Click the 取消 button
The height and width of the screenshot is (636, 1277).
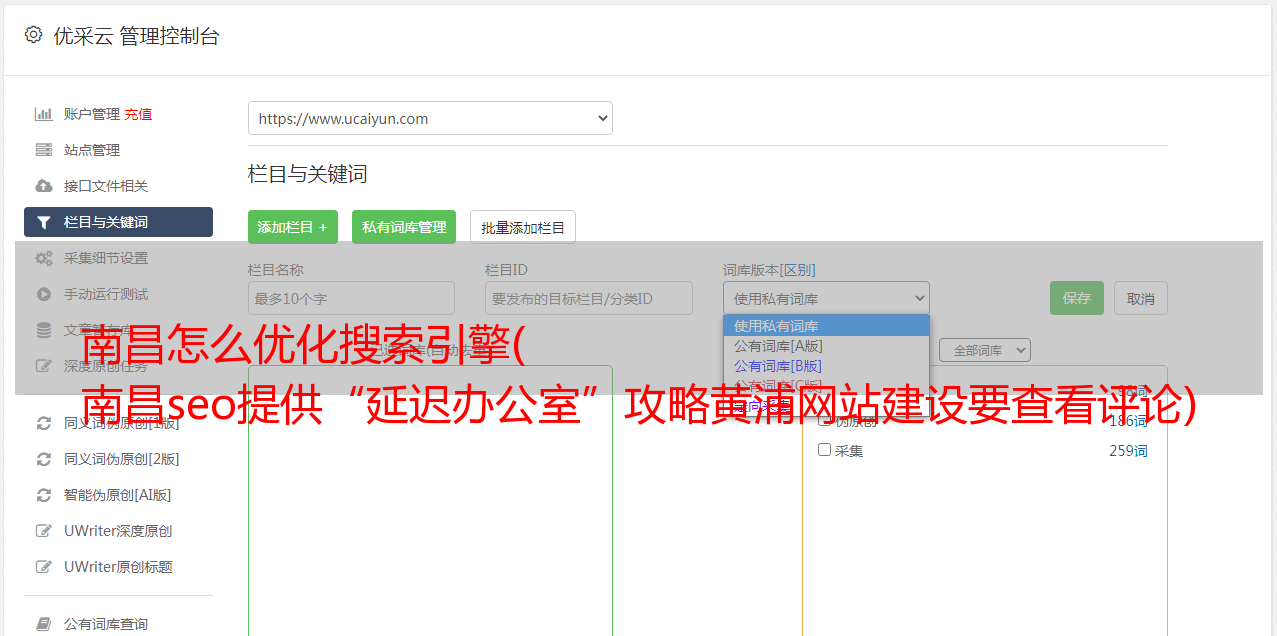pyautogui.click(x=1141, y=298)
